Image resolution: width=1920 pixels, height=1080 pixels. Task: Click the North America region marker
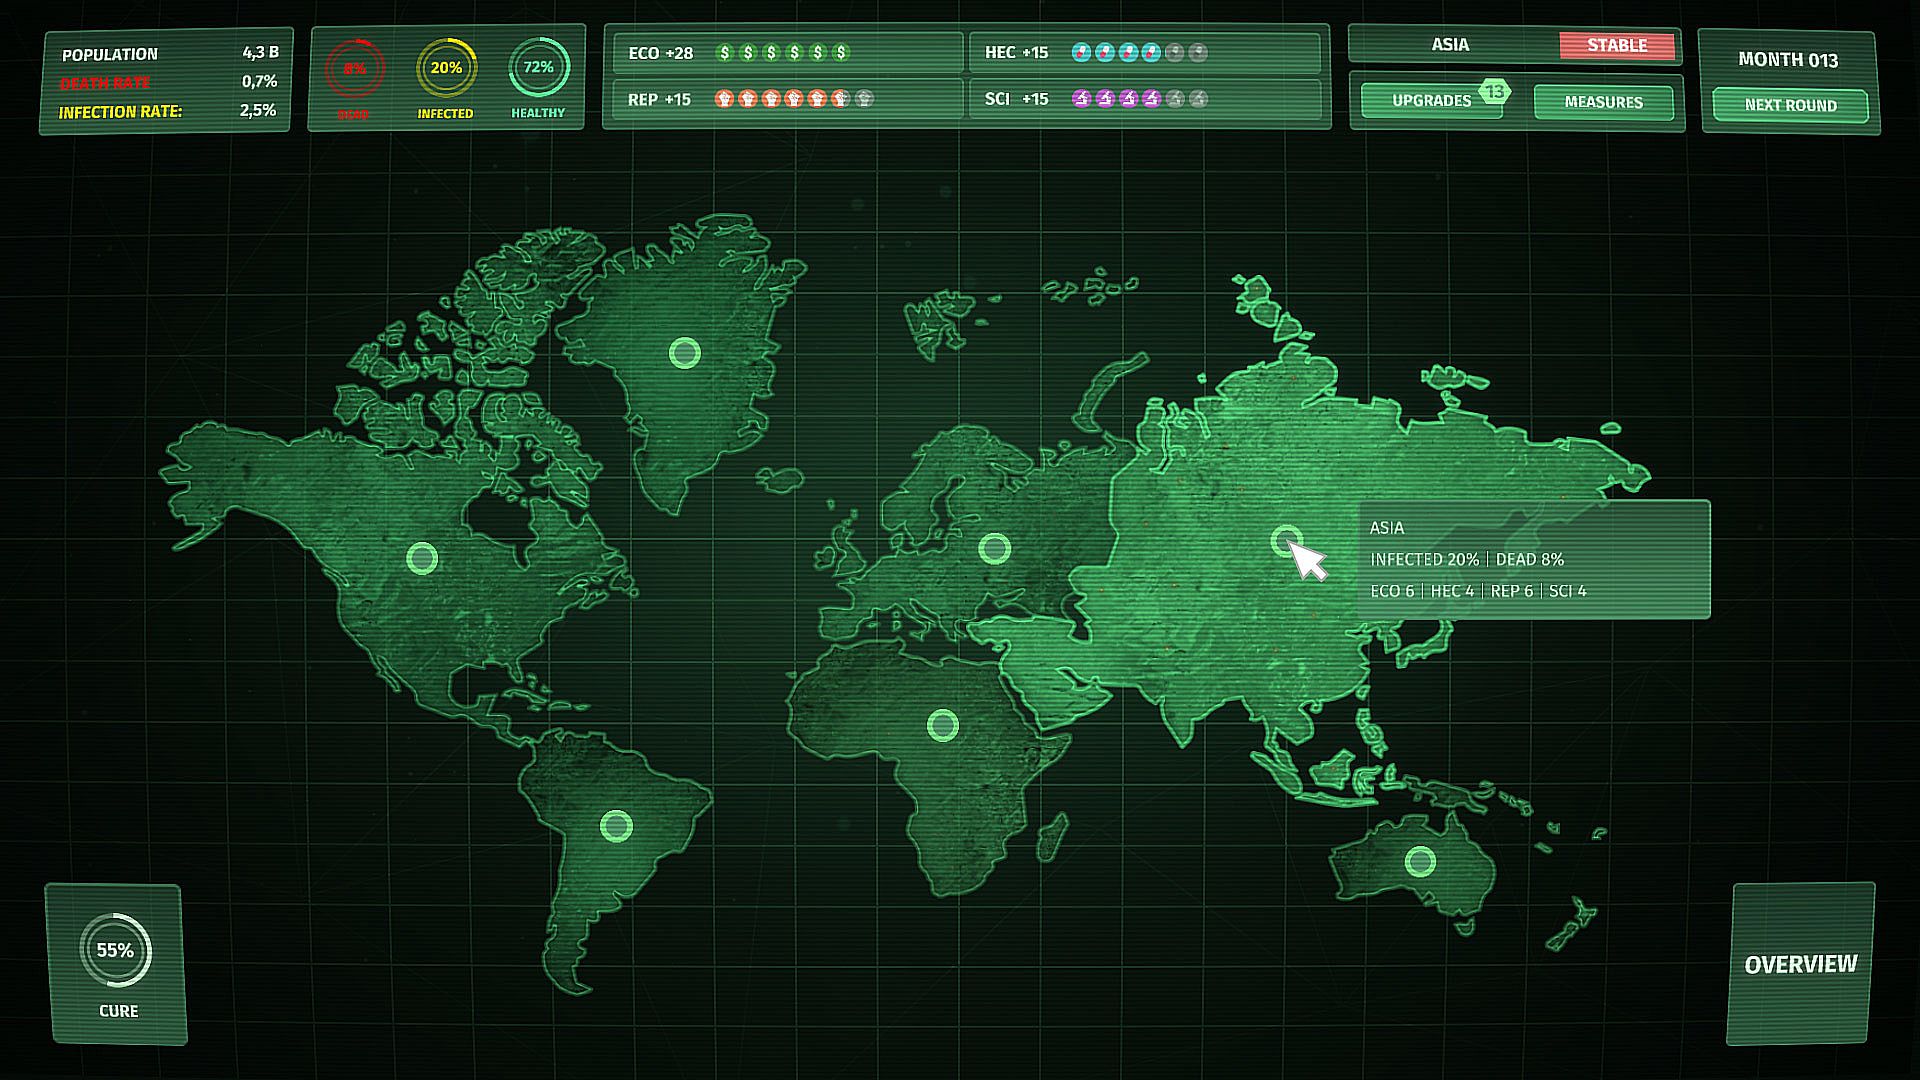click(x=422, y=558)
